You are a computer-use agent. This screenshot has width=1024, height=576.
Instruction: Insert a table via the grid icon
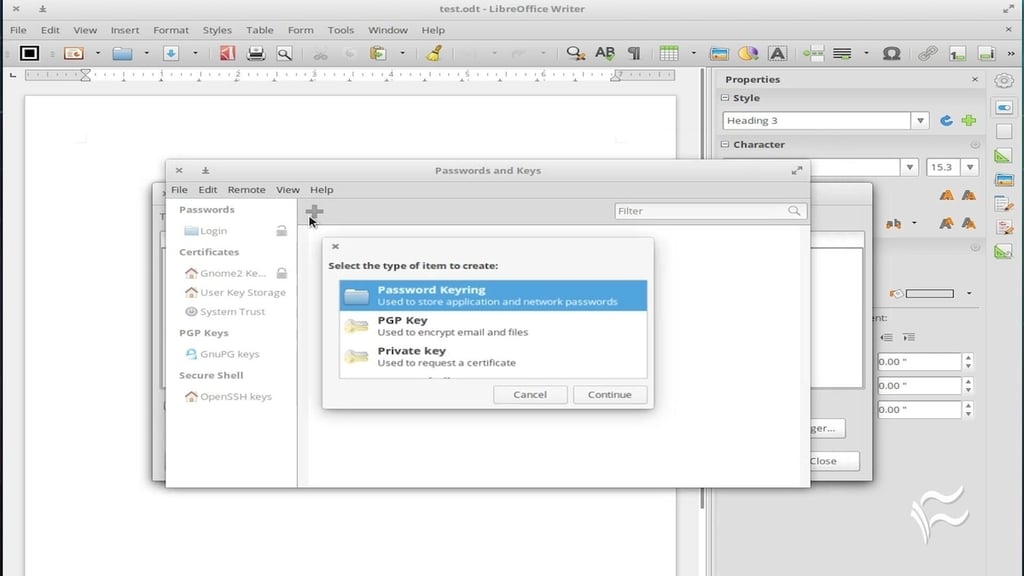point(669,54)
